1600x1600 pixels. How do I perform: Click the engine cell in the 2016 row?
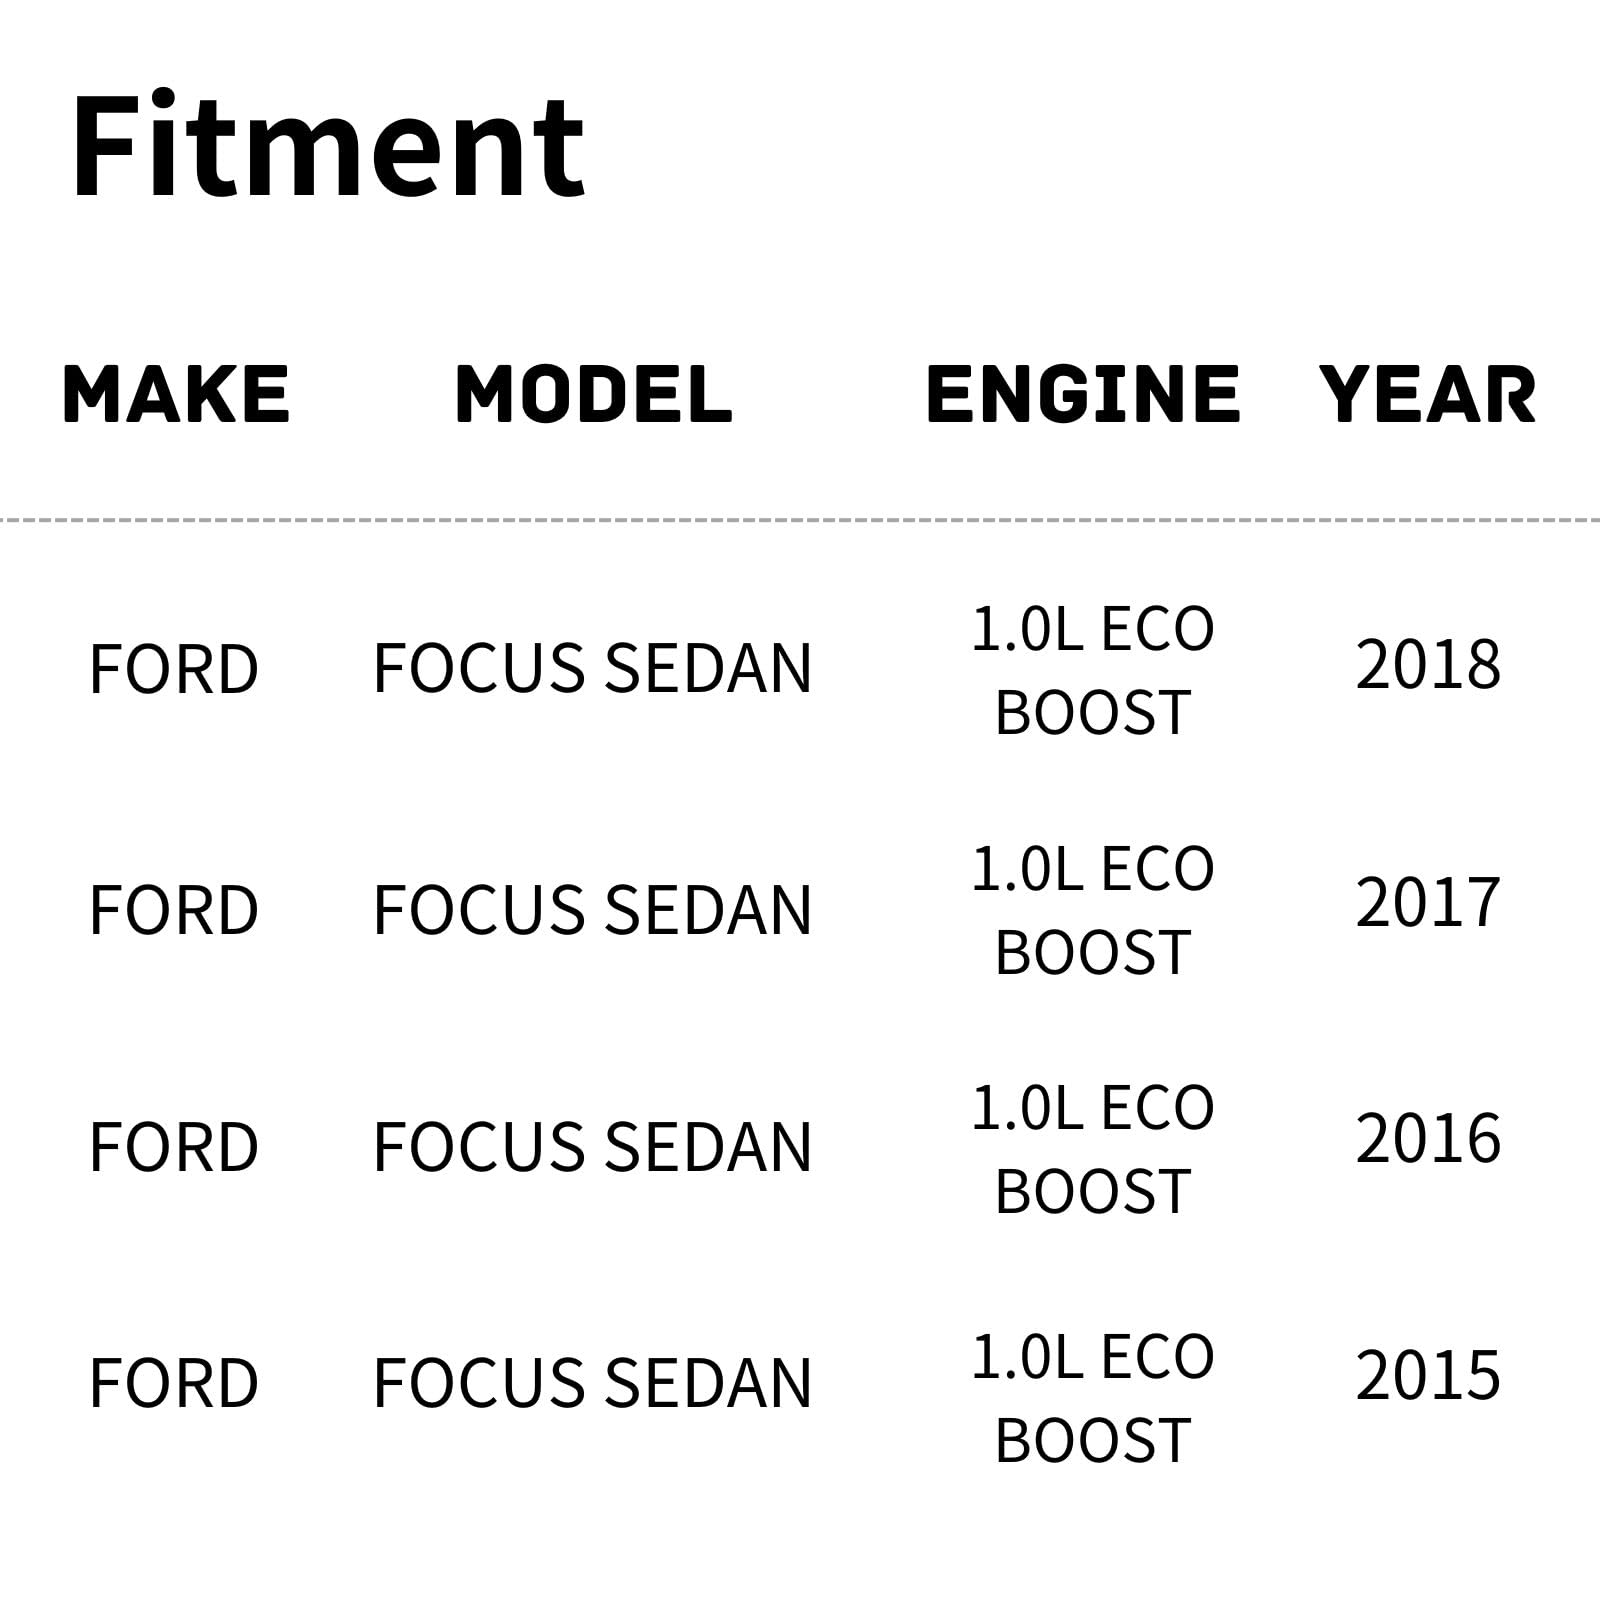click(1092, 1149)
